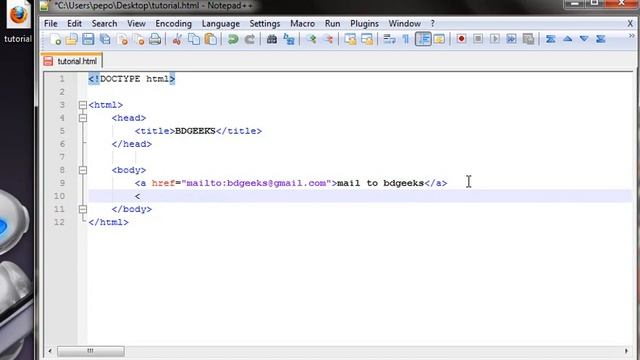The image size is (640, 360).
Task: Open the Plugins menu
Action: click(x=364, y=24)
